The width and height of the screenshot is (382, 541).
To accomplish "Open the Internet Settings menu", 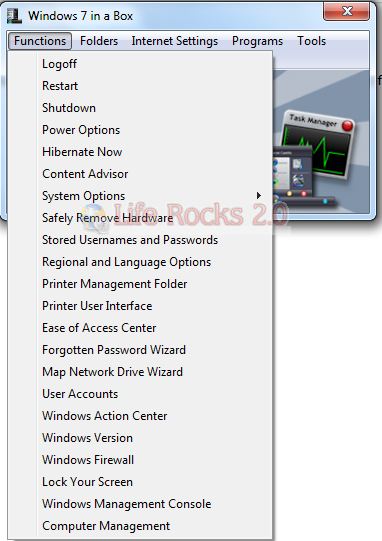I will click(x=175, y=41).
